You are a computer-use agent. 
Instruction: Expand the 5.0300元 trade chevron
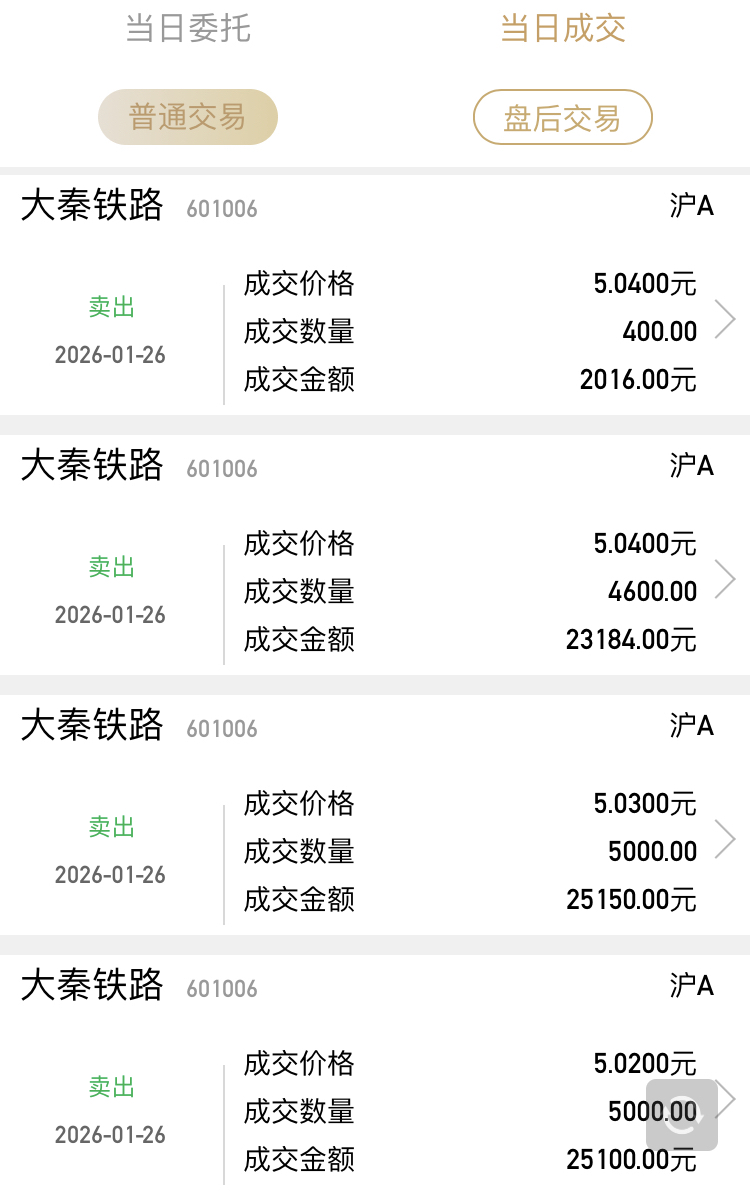[x=726, y=839]
